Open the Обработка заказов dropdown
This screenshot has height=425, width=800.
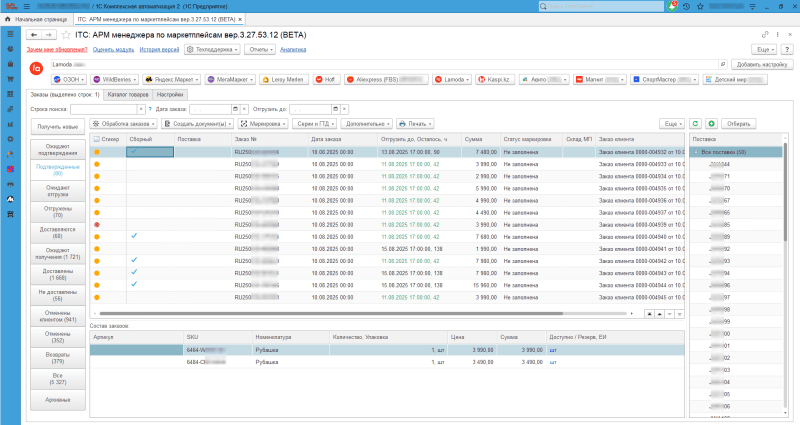(x=122, y=123)
